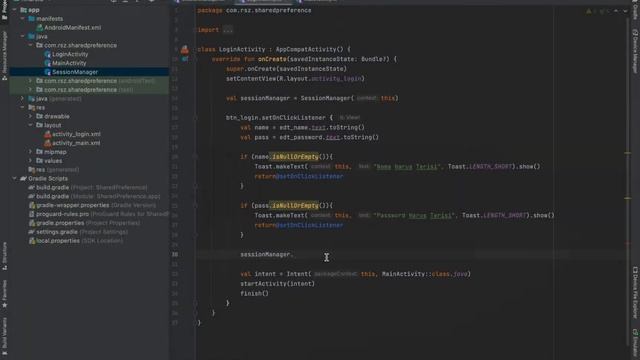Click the manifest file icon beside AndroidManifest.xml
The image size is (640, 360).
40,28
